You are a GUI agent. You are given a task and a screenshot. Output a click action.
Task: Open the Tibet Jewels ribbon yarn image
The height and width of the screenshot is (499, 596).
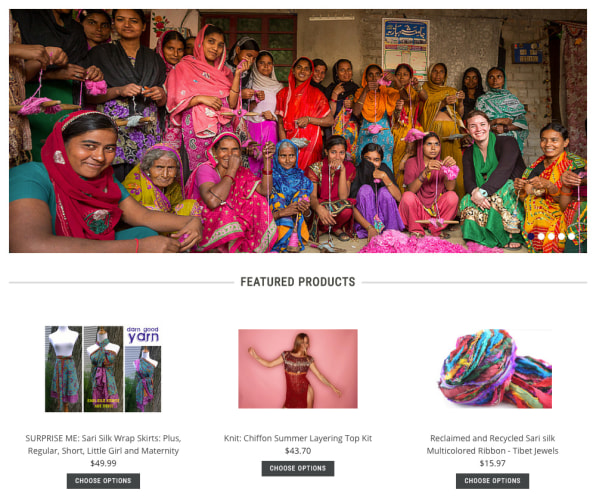pyautogui.click(x=493, y=369)
